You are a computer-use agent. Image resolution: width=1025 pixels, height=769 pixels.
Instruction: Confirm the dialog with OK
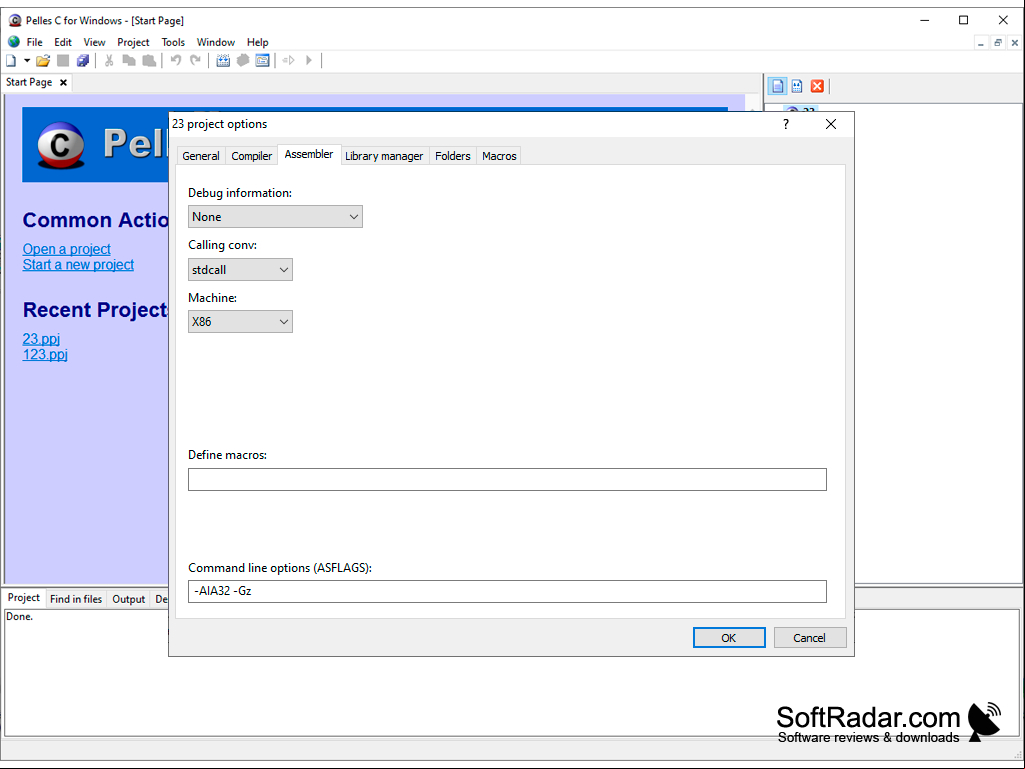[729, 638]
